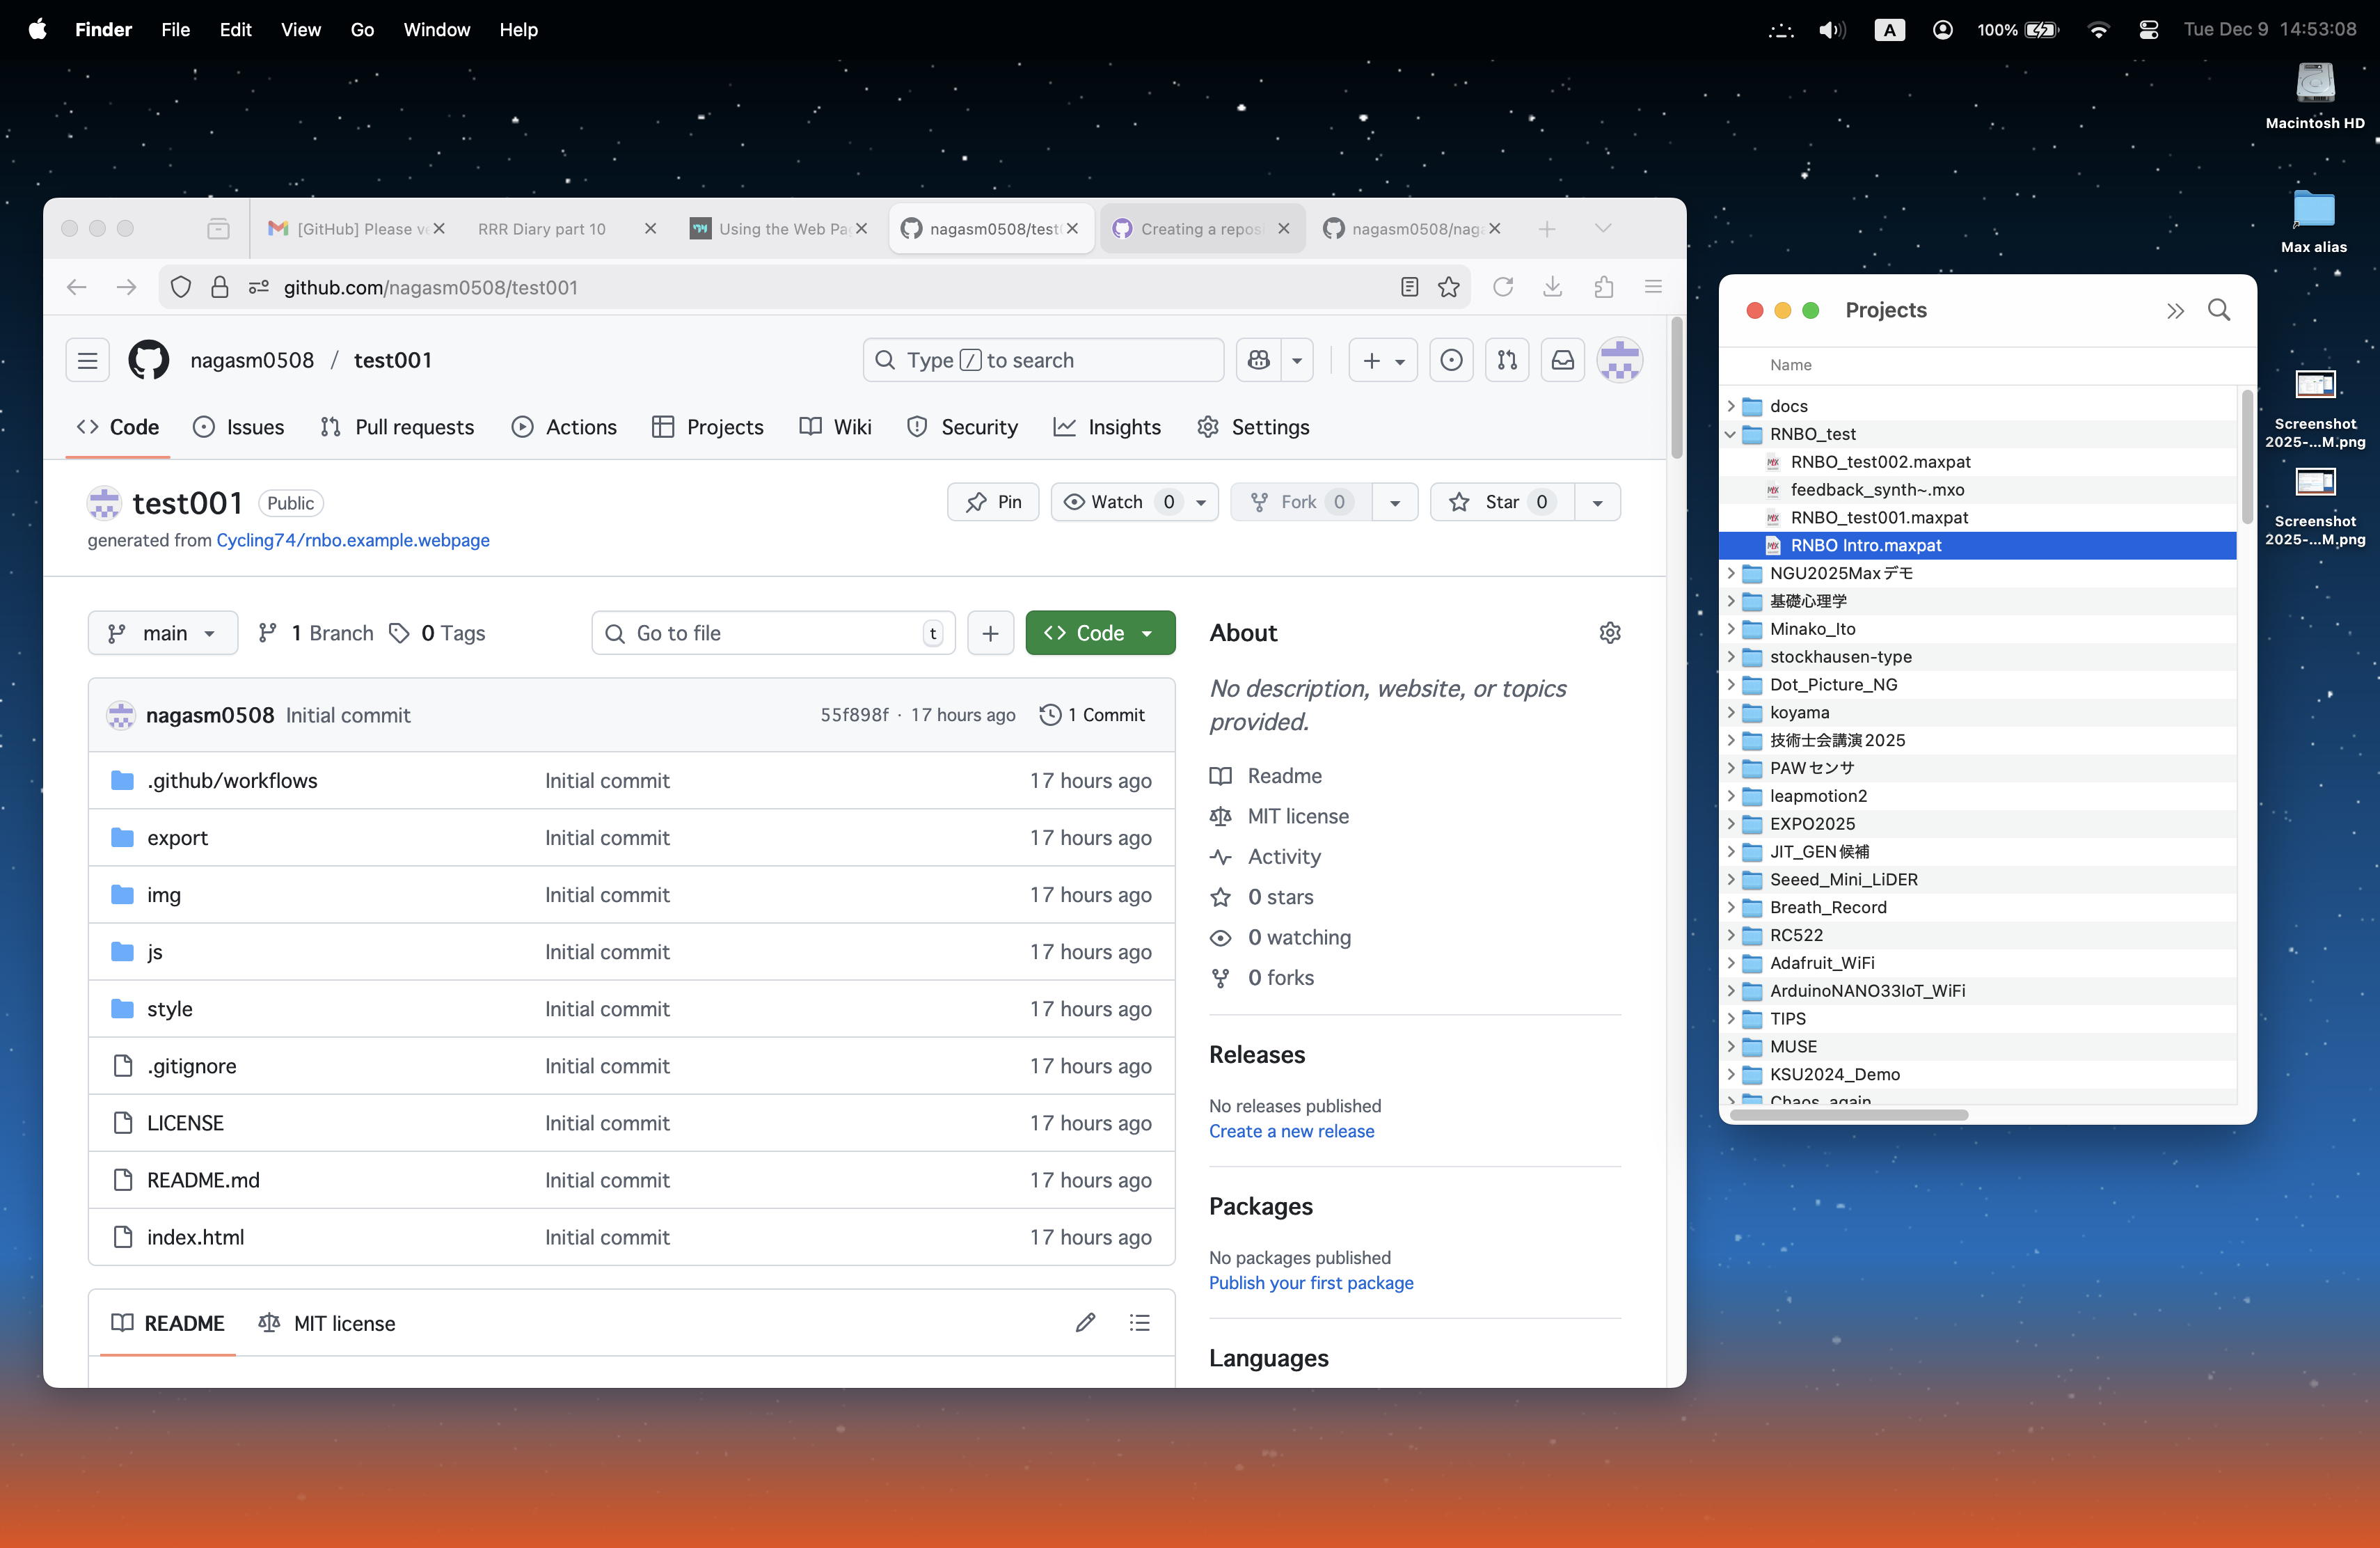Edit README with the pencil icon
Image resolution: width=2380 pixels, height=1548 pixels.
pos(1085,1323)
